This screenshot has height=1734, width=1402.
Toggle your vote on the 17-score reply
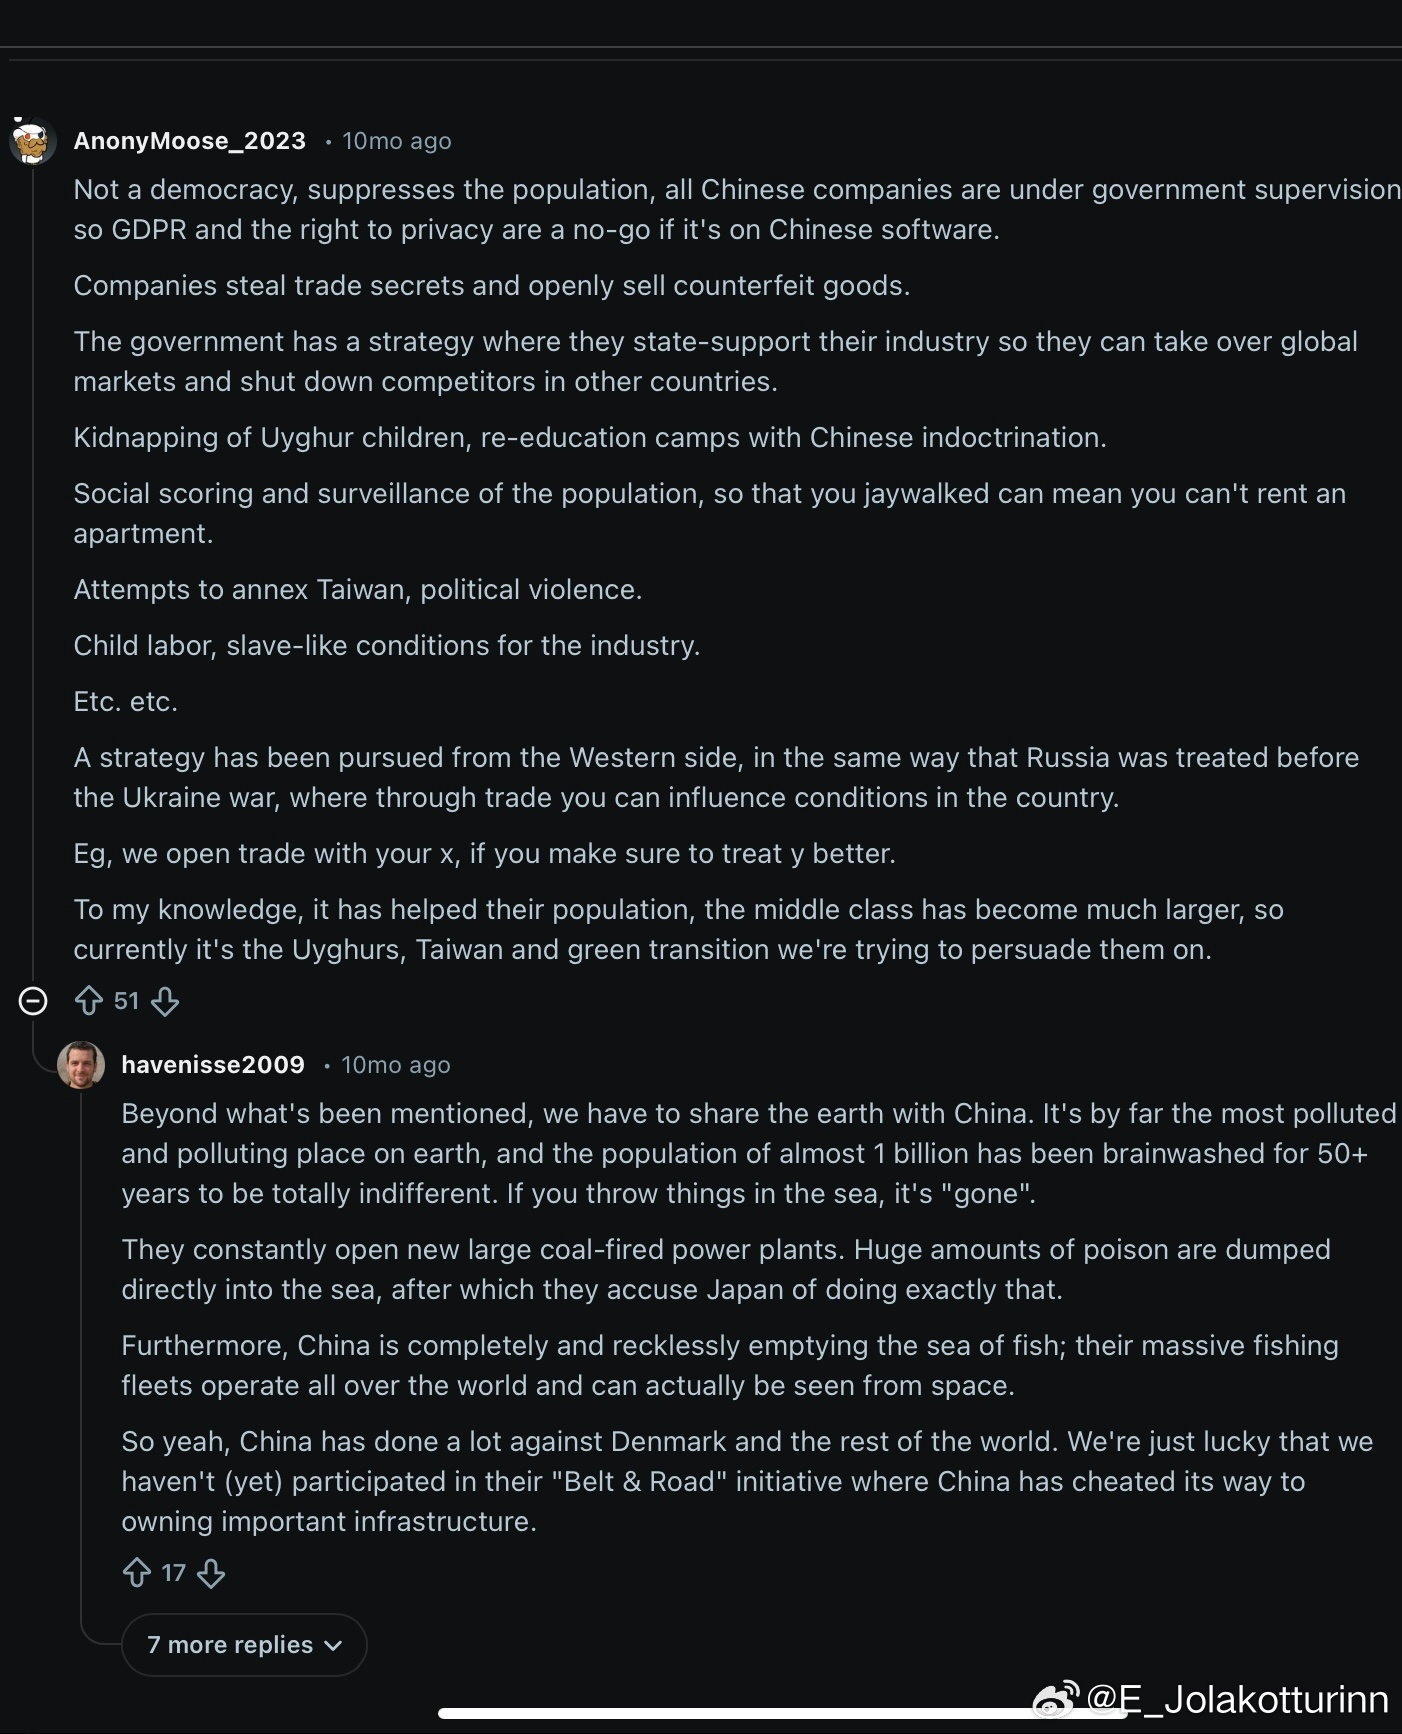(x=137, y=1573)
